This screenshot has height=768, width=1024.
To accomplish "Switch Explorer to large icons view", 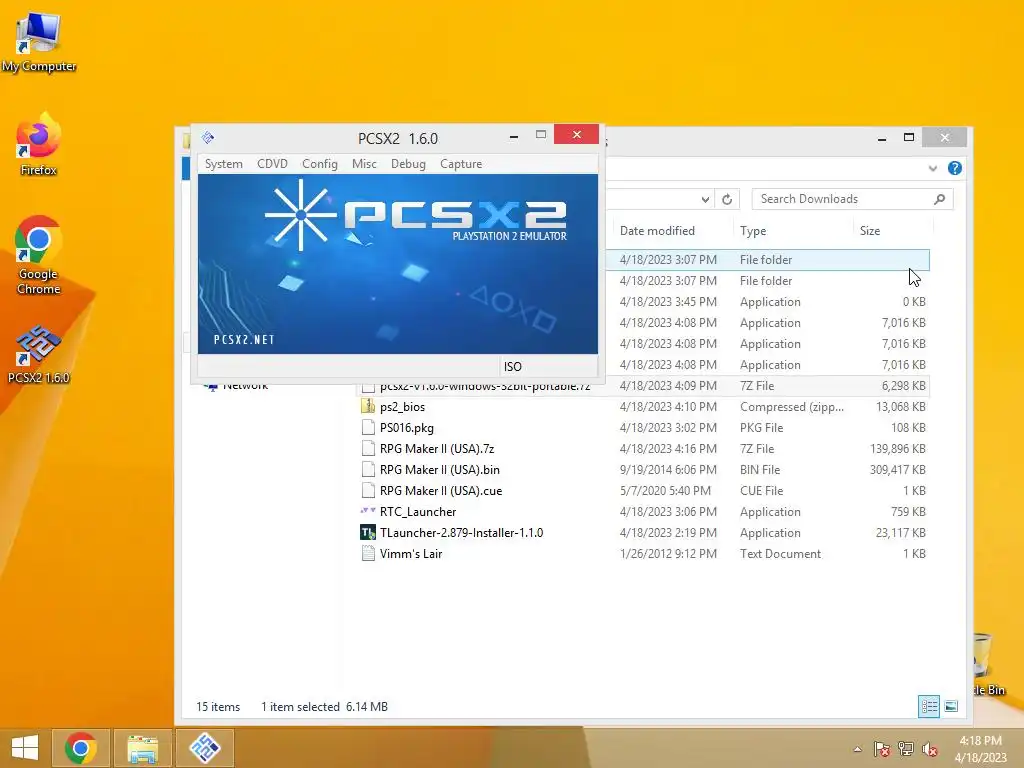I will pyautogui.click(x=952, y=706).
